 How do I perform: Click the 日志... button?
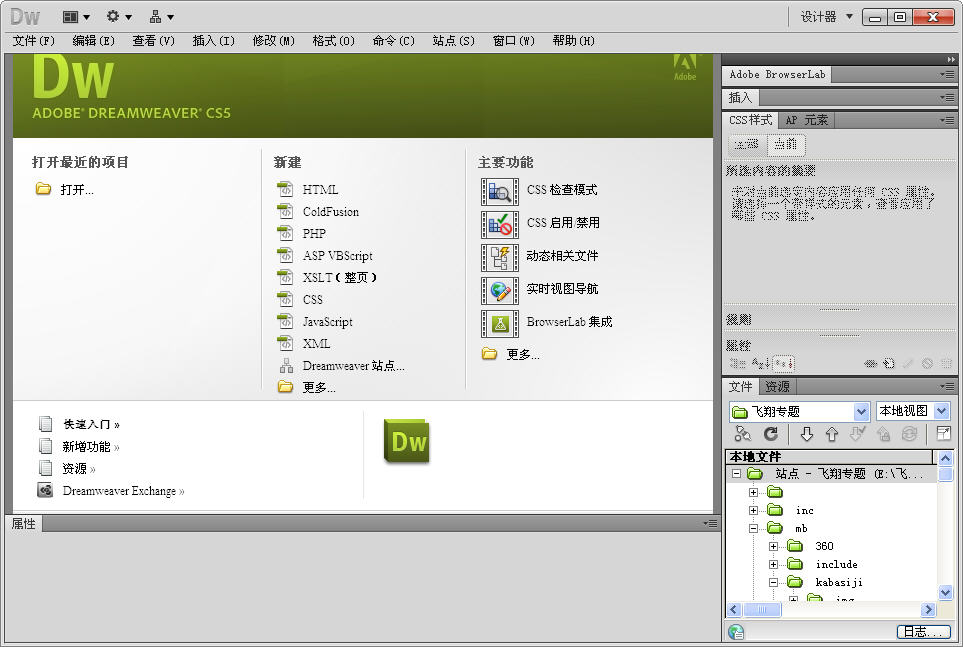[923, 632]
